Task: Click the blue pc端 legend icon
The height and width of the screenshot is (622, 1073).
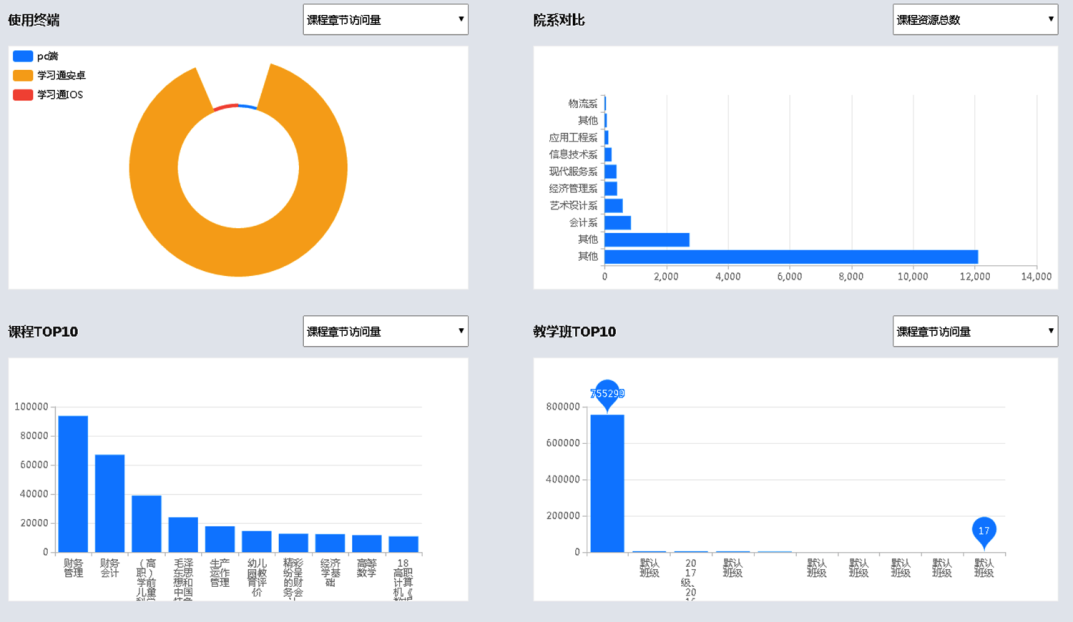Action: [22, 57]
